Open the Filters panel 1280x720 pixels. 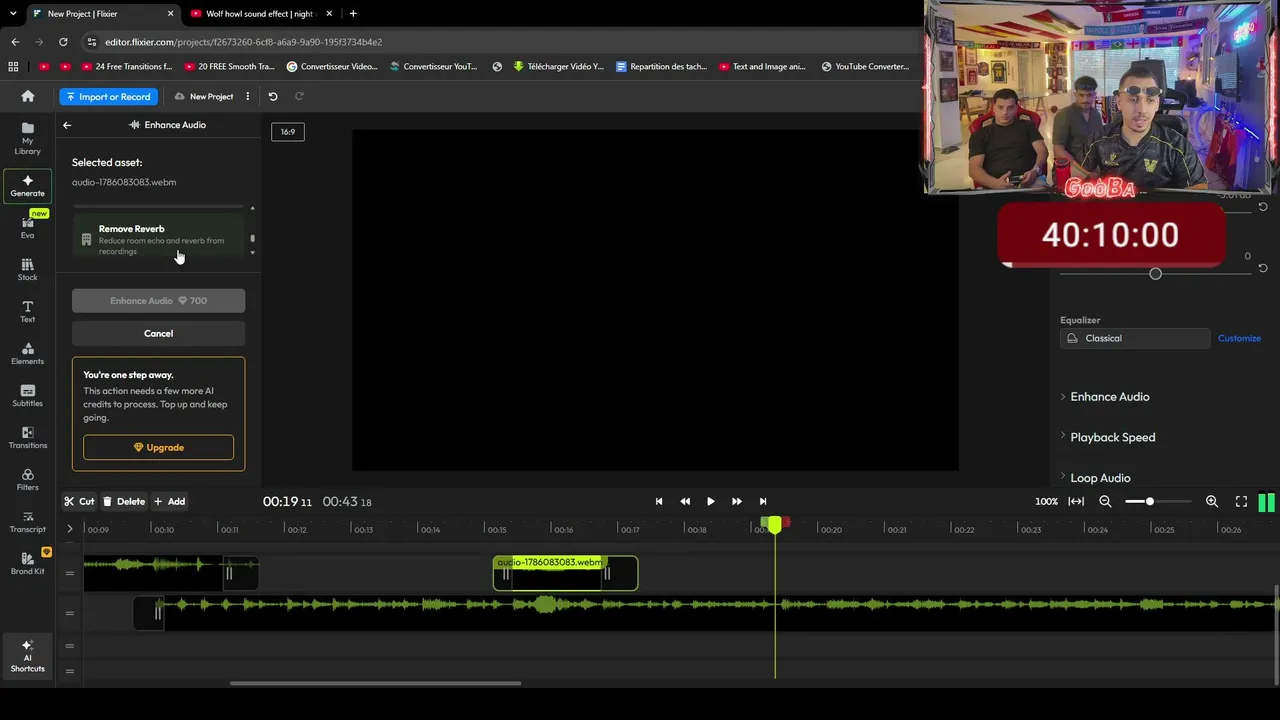click(27, 479)
